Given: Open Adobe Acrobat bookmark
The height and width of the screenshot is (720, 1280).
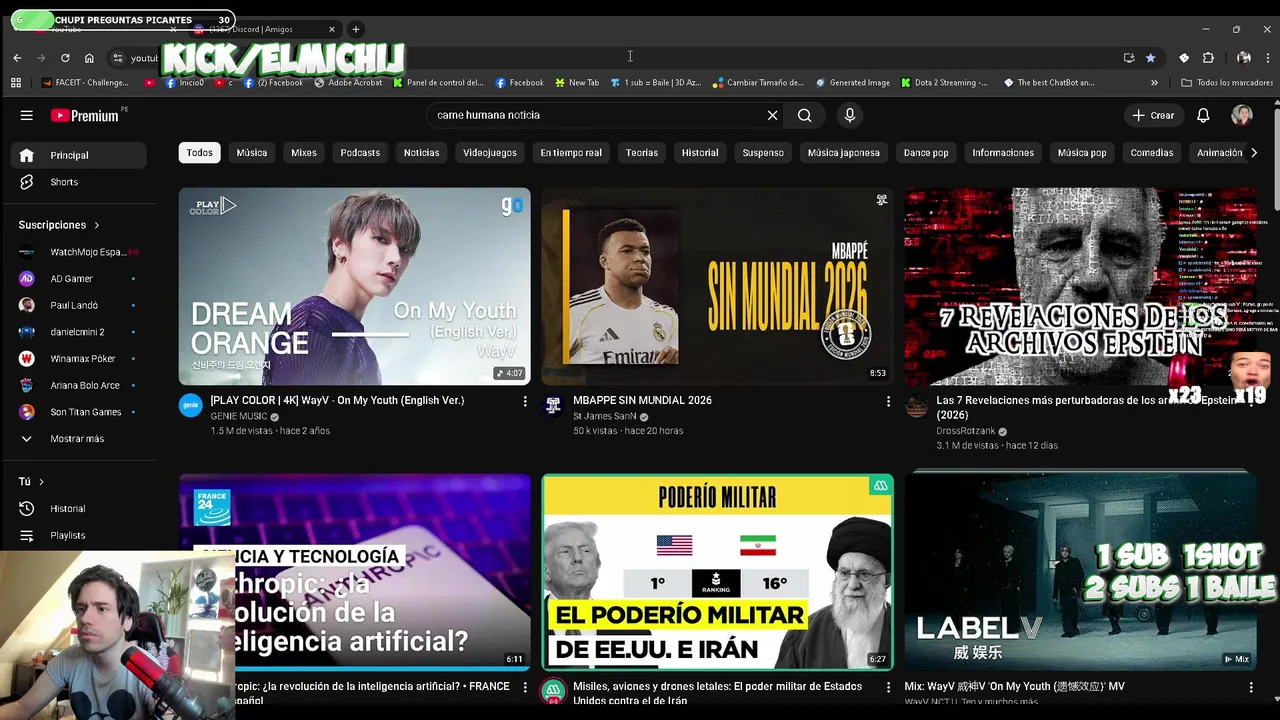Looking at the screenshot, I should 348,83.
